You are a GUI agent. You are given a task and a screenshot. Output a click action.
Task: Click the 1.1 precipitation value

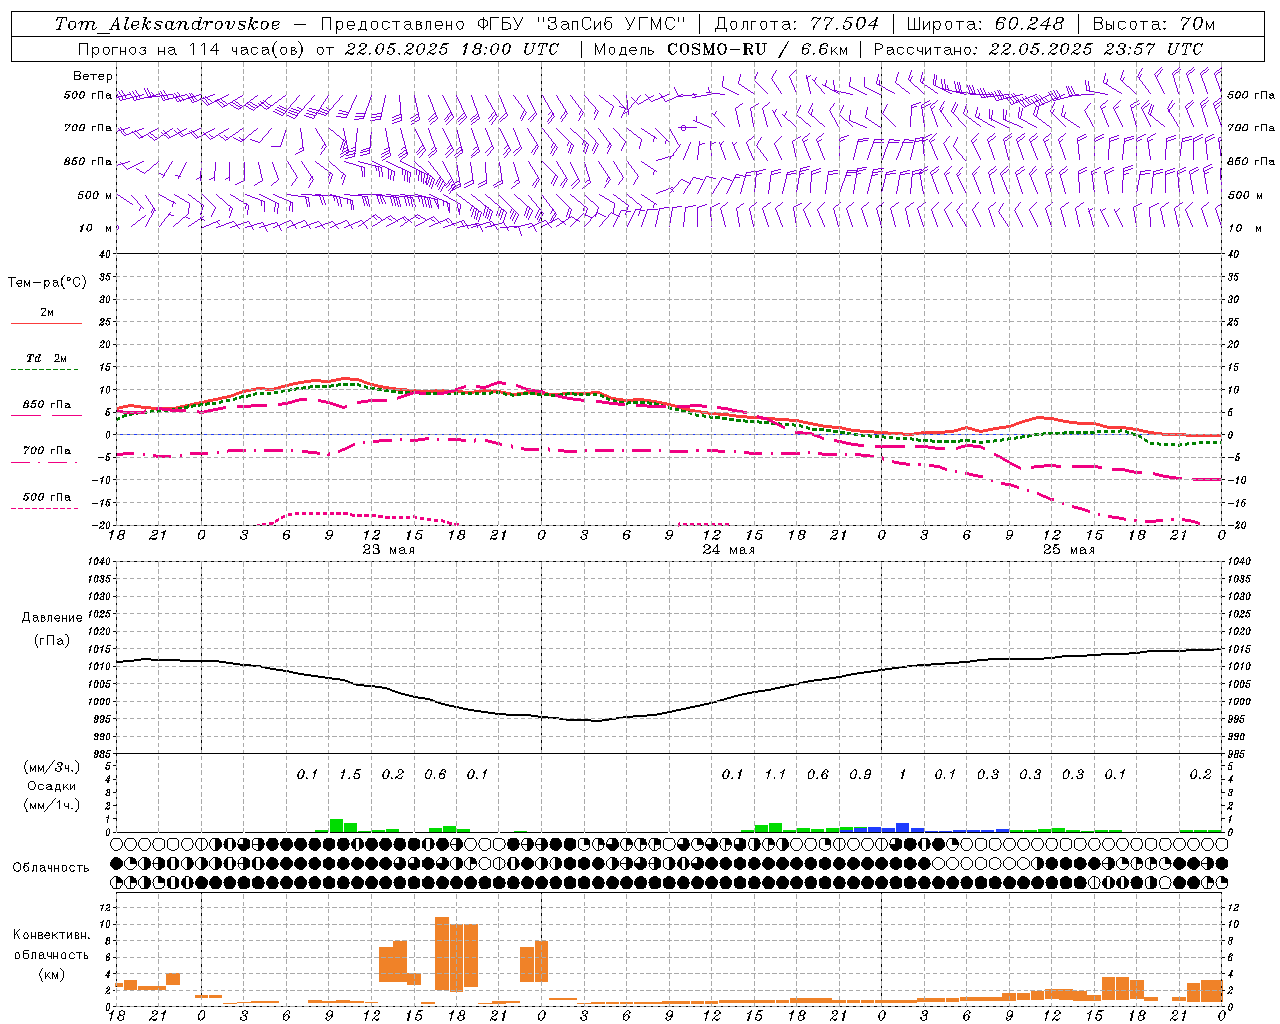[x=775, y=775]
